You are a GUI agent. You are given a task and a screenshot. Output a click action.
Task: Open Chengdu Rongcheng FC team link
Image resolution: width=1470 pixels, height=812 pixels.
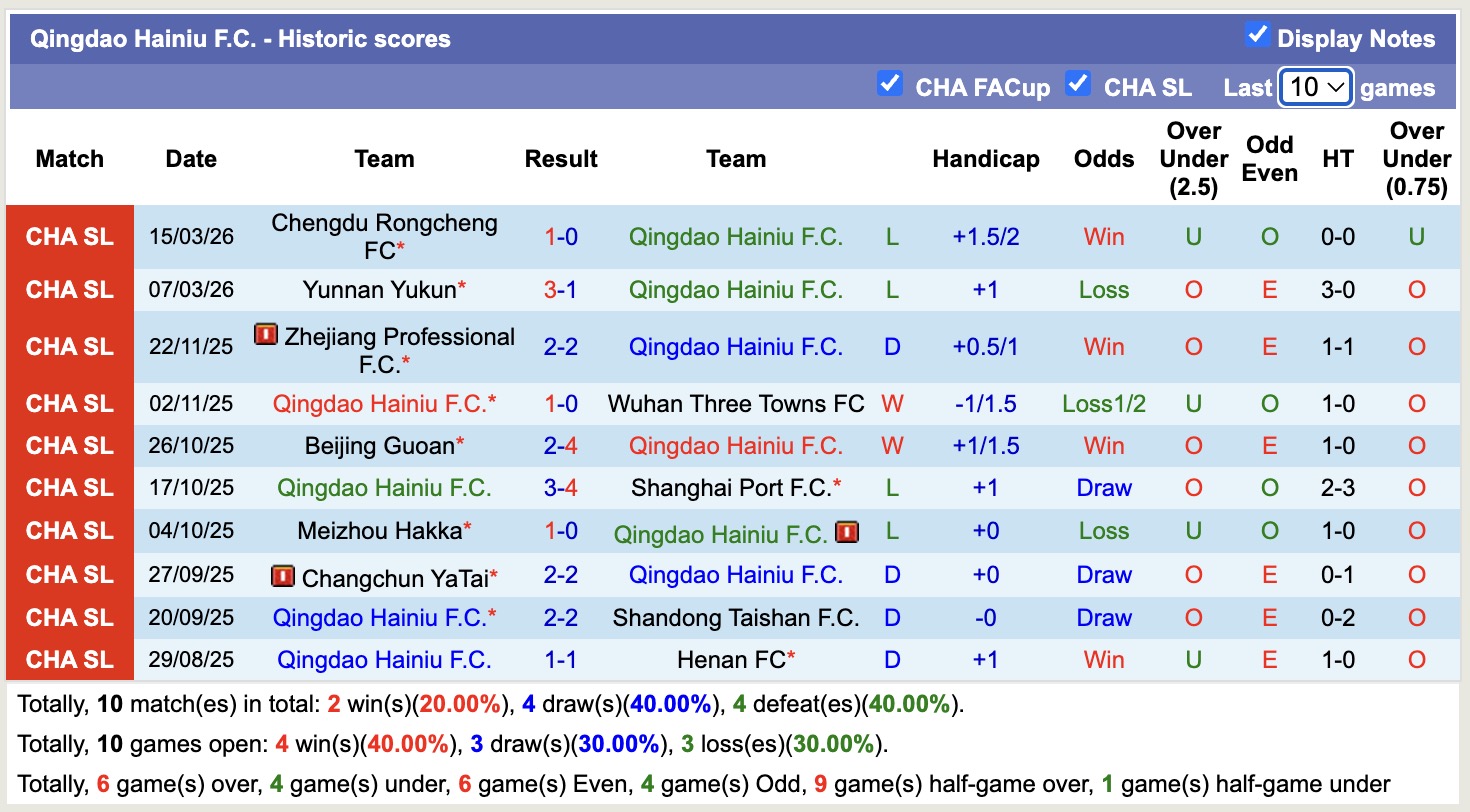tap(384, 236)
